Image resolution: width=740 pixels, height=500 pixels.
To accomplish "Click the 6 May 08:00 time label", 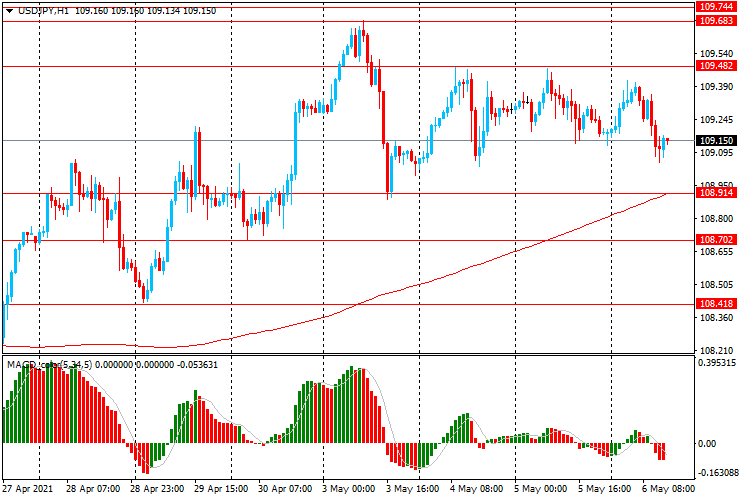I will tap(668, 489).
